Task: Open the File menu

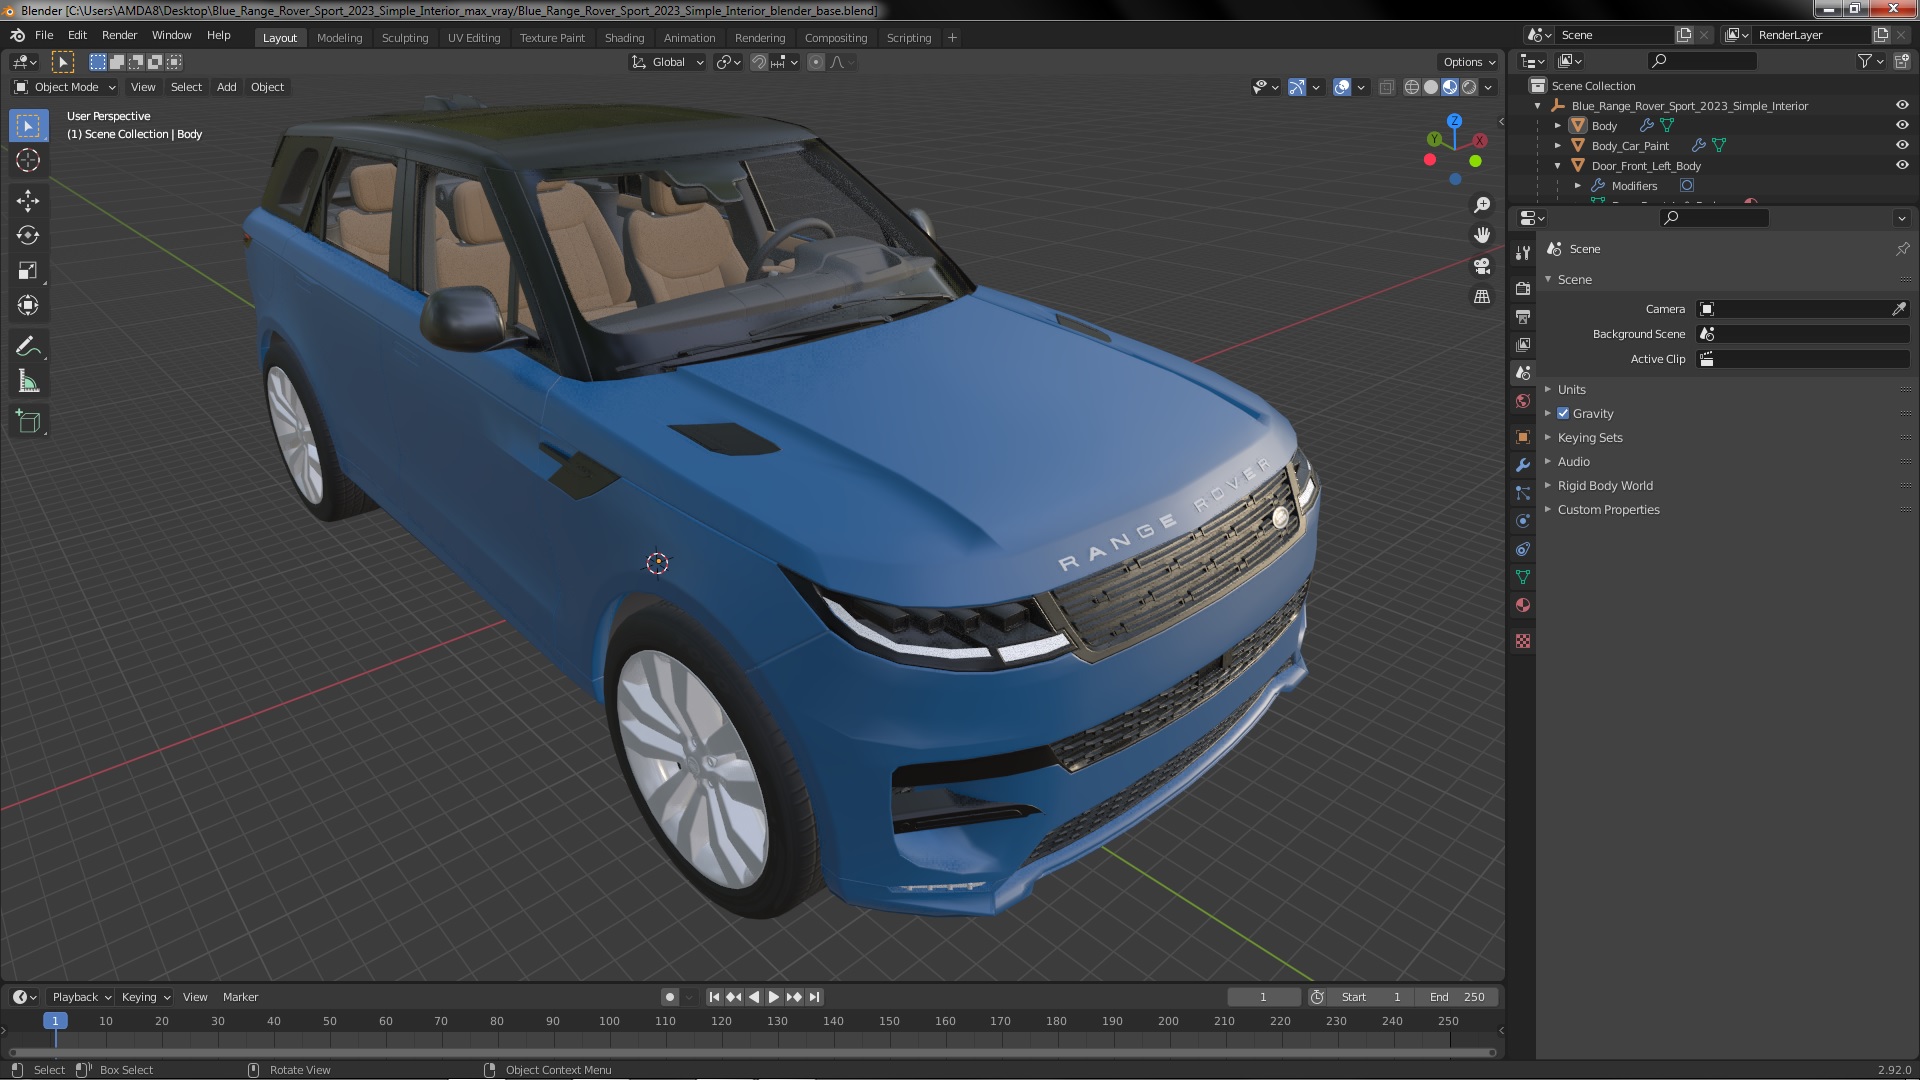Action: [x=44, y=35]
